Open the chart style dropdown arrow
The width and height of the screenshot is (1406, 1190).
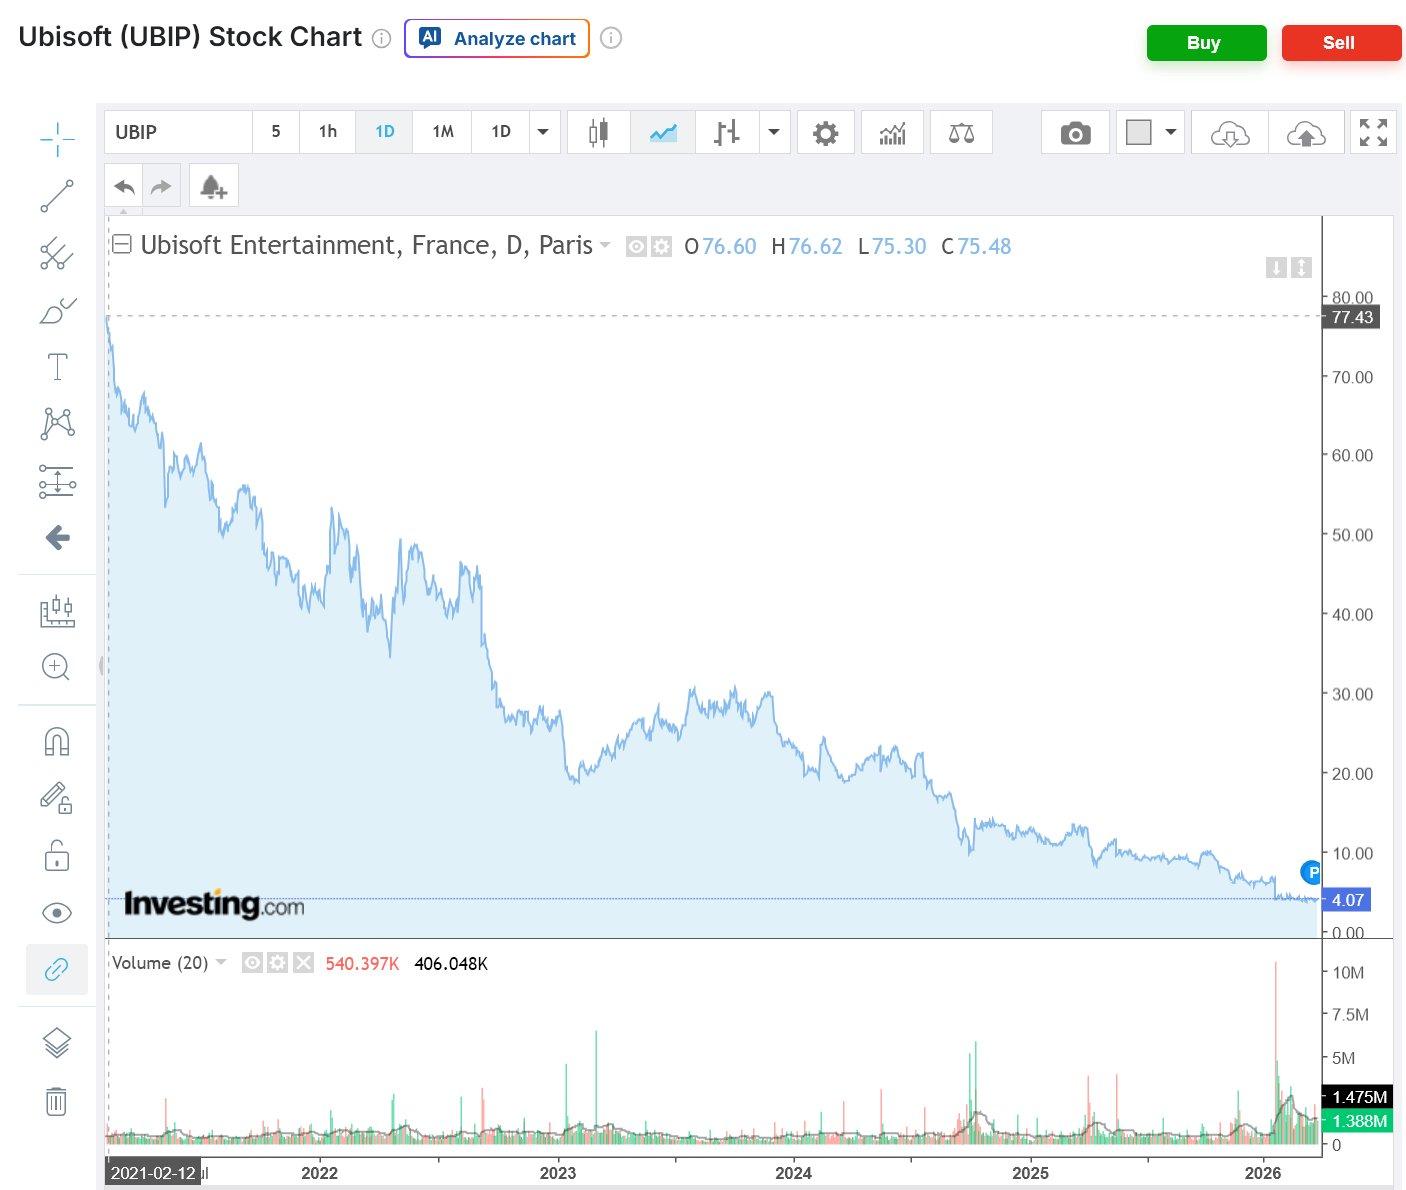click(x=774, y=132)
